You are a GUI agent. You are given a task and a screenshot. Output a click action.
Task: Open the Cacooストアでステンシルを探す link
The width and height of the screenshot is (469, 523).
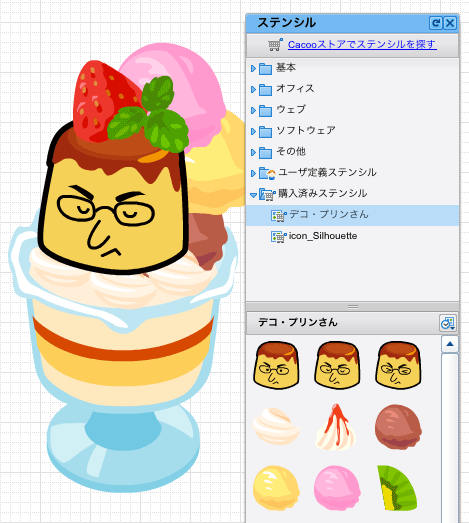[362, 44]
